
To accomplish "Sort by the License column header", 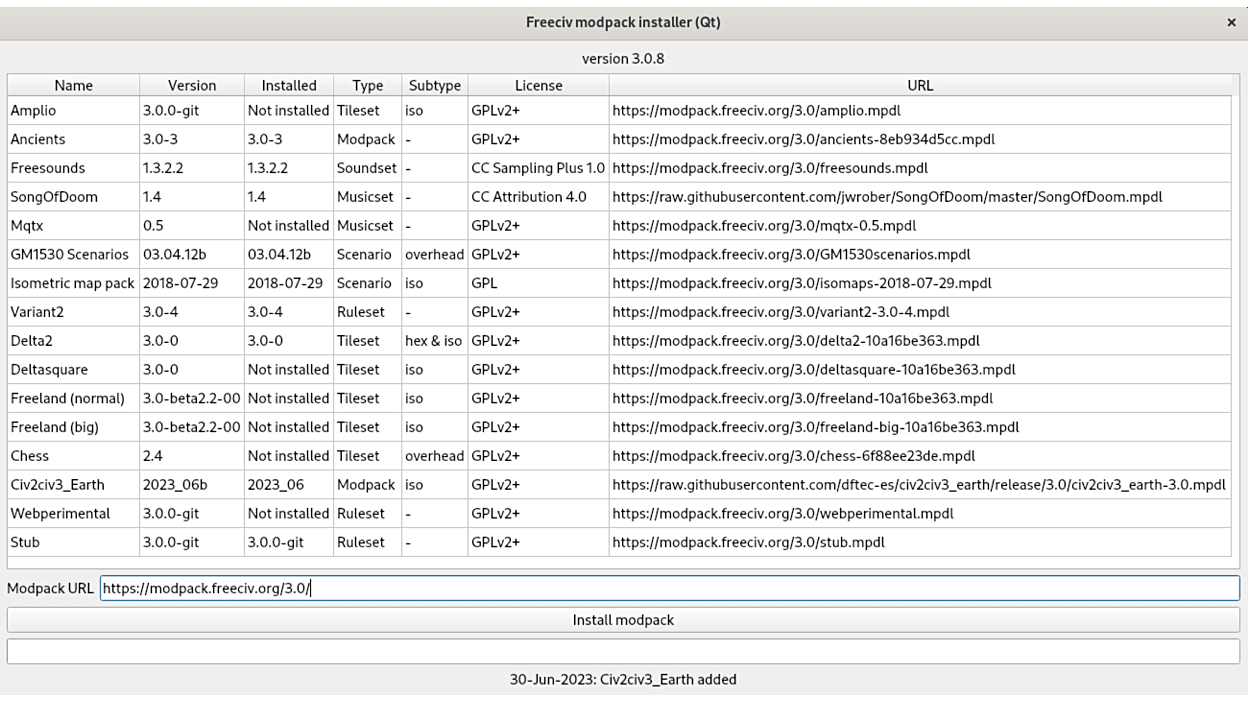I will click(538, 85).
